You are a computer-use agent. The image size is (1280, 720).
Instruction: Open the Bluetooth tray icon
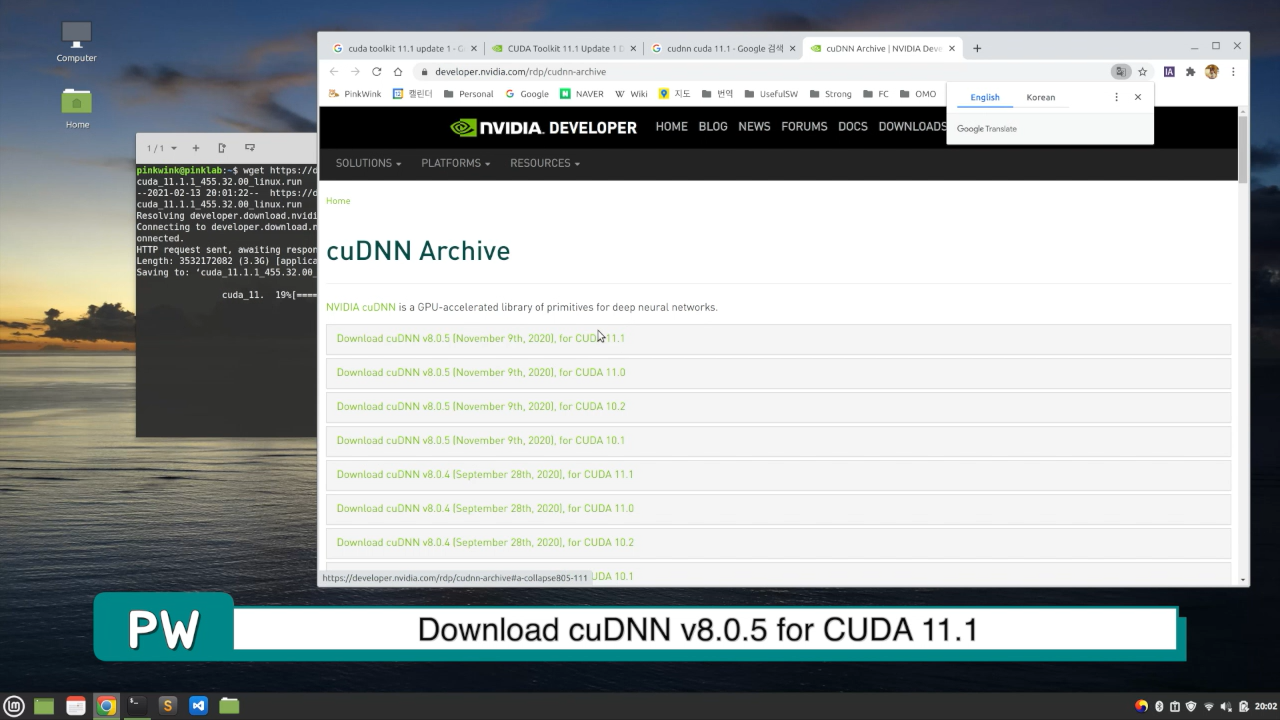click(x=1159, y=706)
